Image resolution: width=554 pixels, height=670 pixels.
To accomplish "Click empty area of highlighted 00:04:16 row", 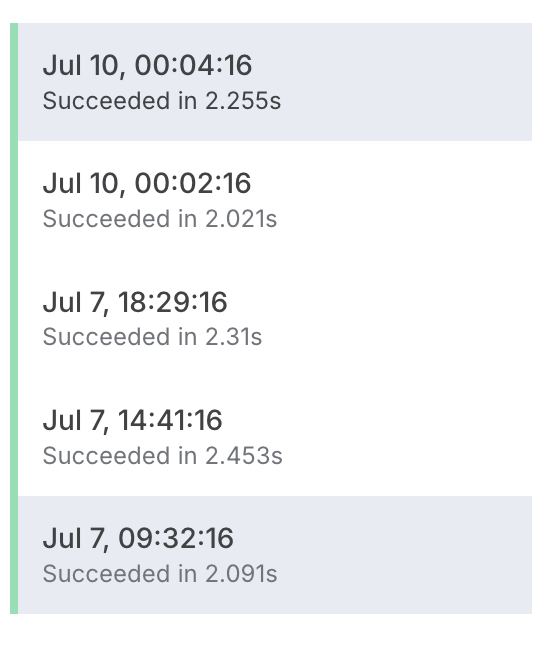I will tap(406, 82).
